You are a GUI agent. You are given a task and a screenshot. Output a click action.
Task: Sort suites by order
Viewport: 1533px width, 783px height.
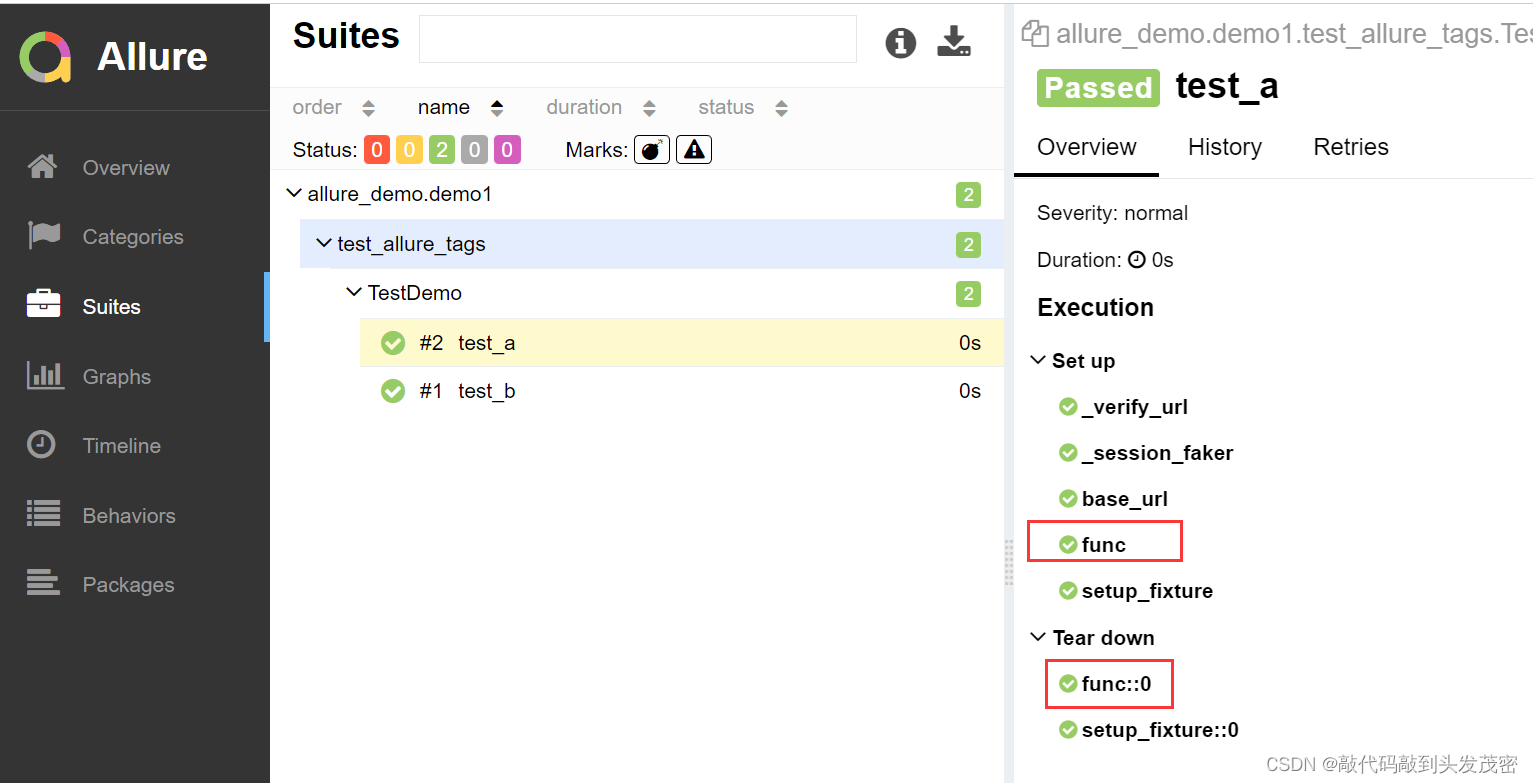tap(334, 107)
